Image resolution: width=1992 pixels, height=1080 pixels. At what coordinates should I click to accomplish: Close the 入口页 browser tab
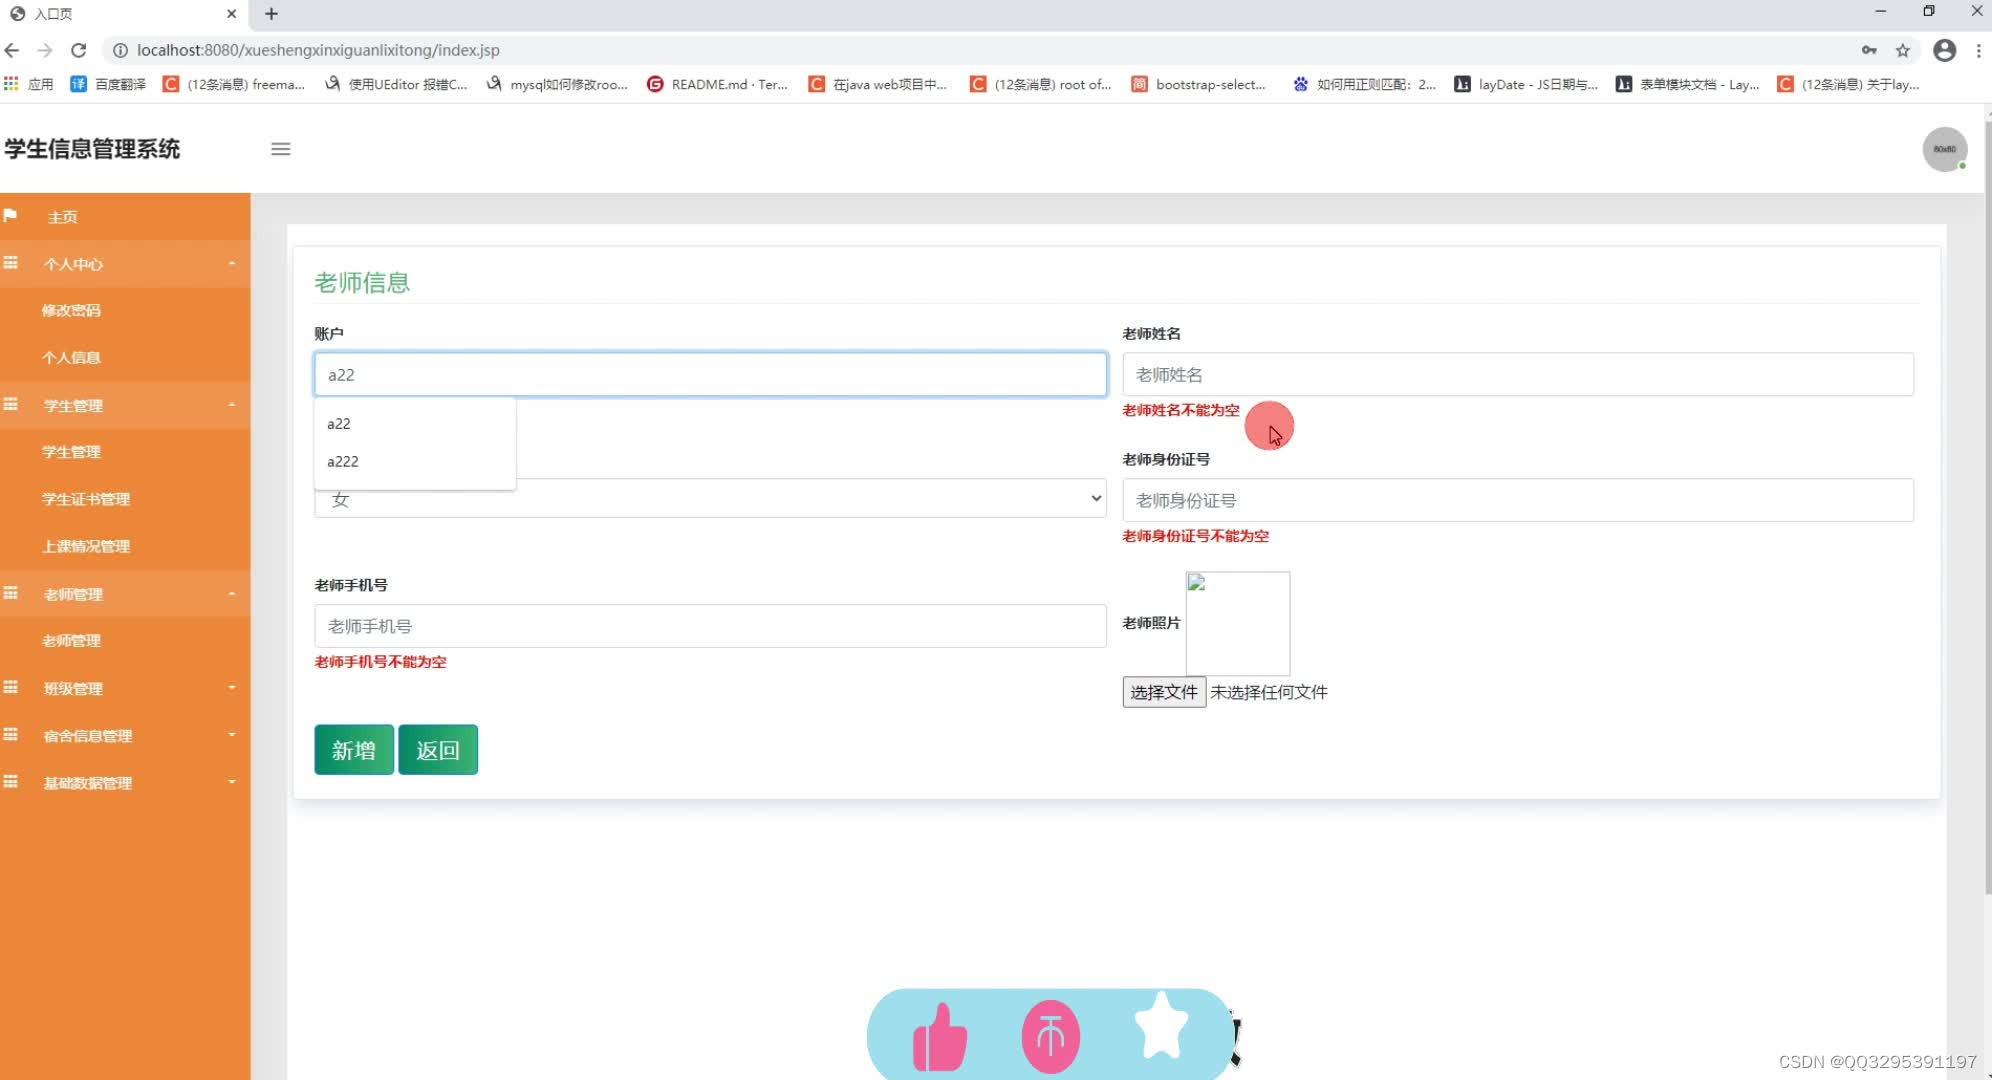click(231, 14)
